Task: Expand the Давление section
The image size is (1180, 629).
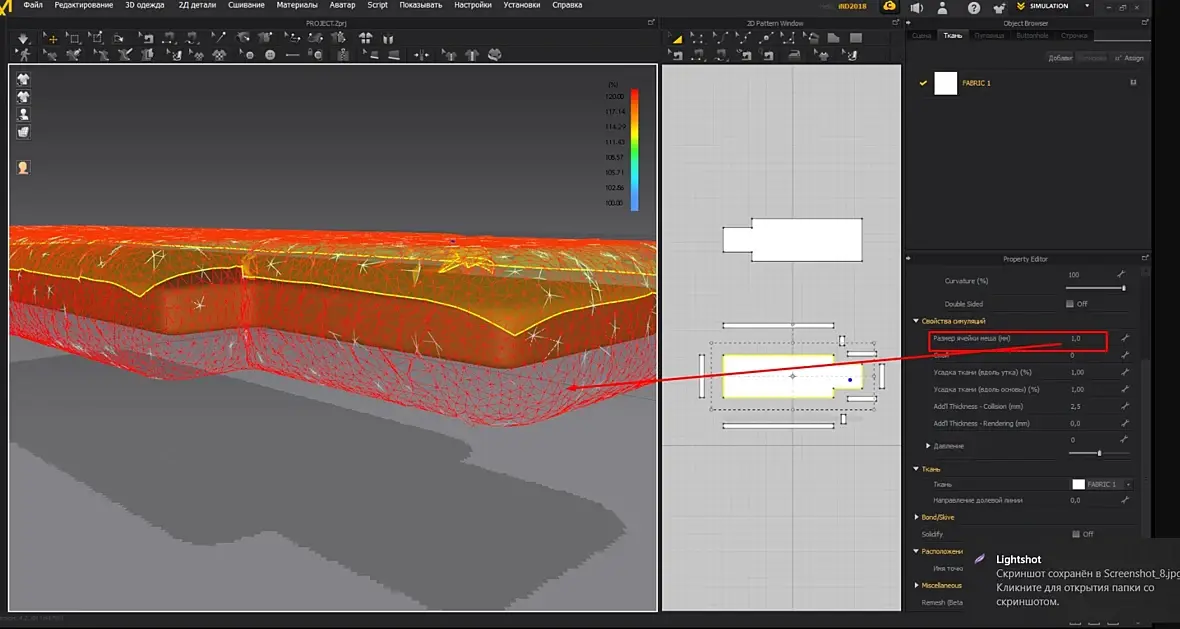Action: pyautogui.click(x=928, y=445)
